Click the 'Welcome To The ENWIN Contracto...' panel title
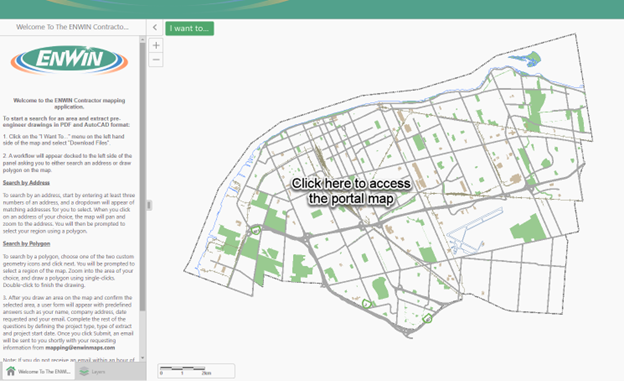Image resolution: width=624 pixels, height=381 pixels. (72, 27)
